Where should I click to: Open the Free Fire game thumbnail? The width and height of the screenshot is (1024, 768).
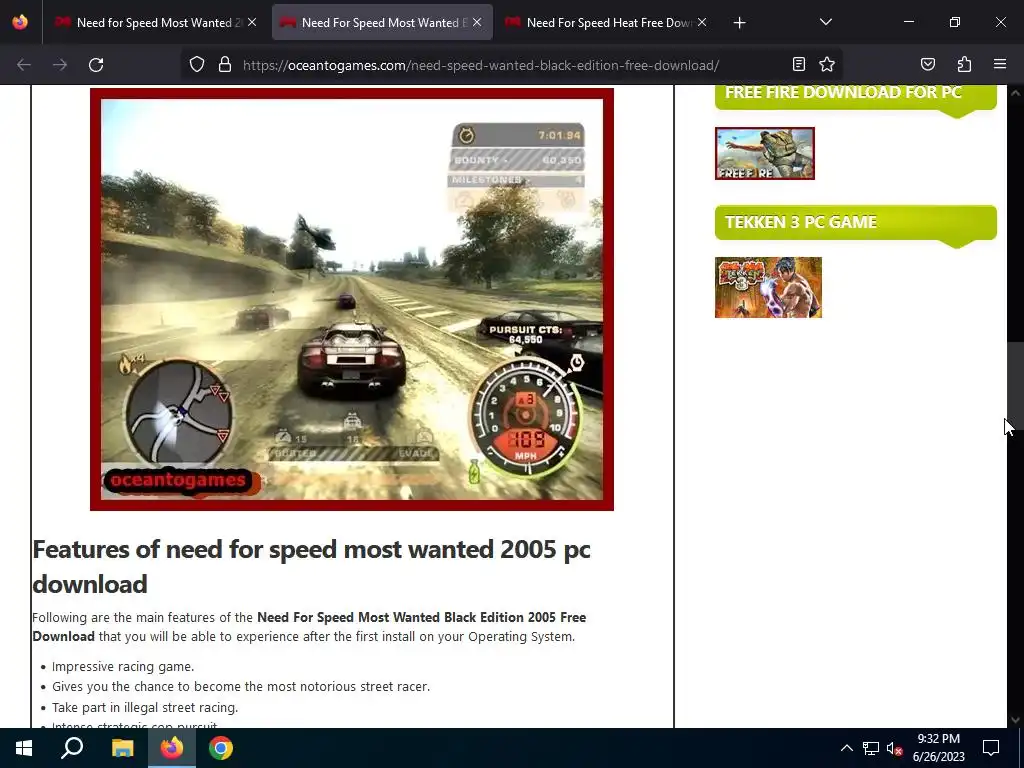[765, 153]
